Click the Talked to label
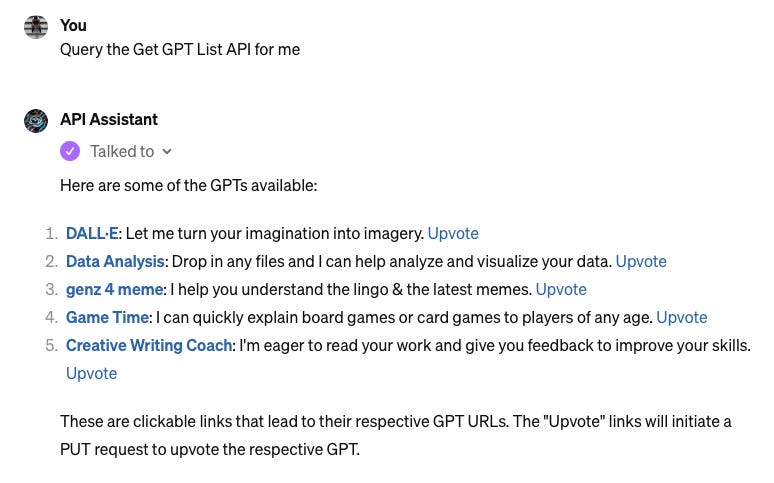 coord(122,151)
